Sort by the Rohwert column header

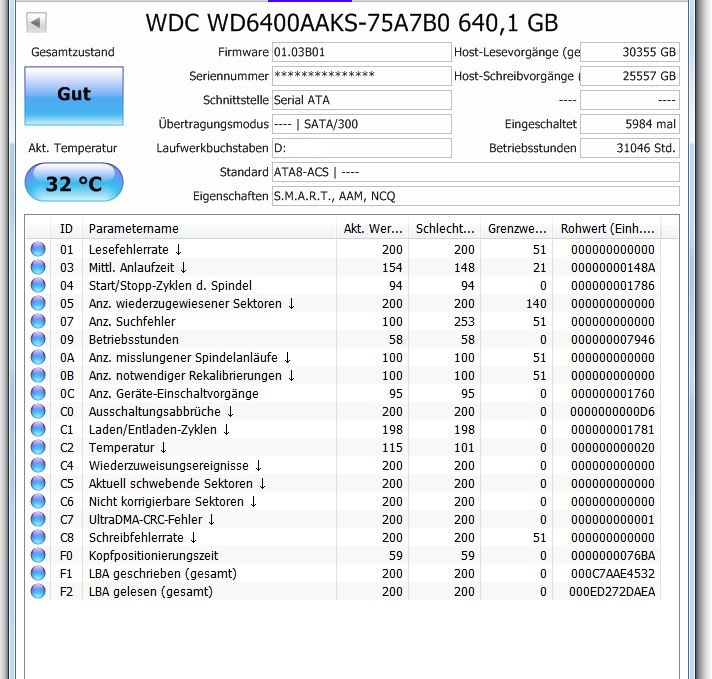(607, 228)
